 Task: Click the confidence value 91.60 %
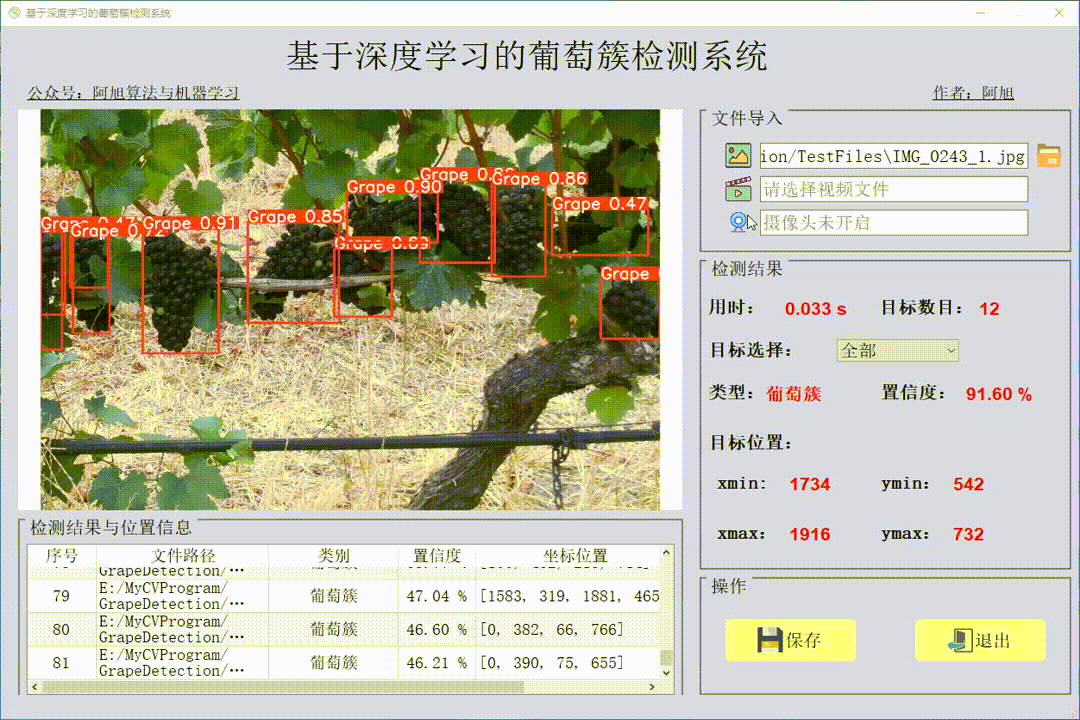tap(999, 394)
